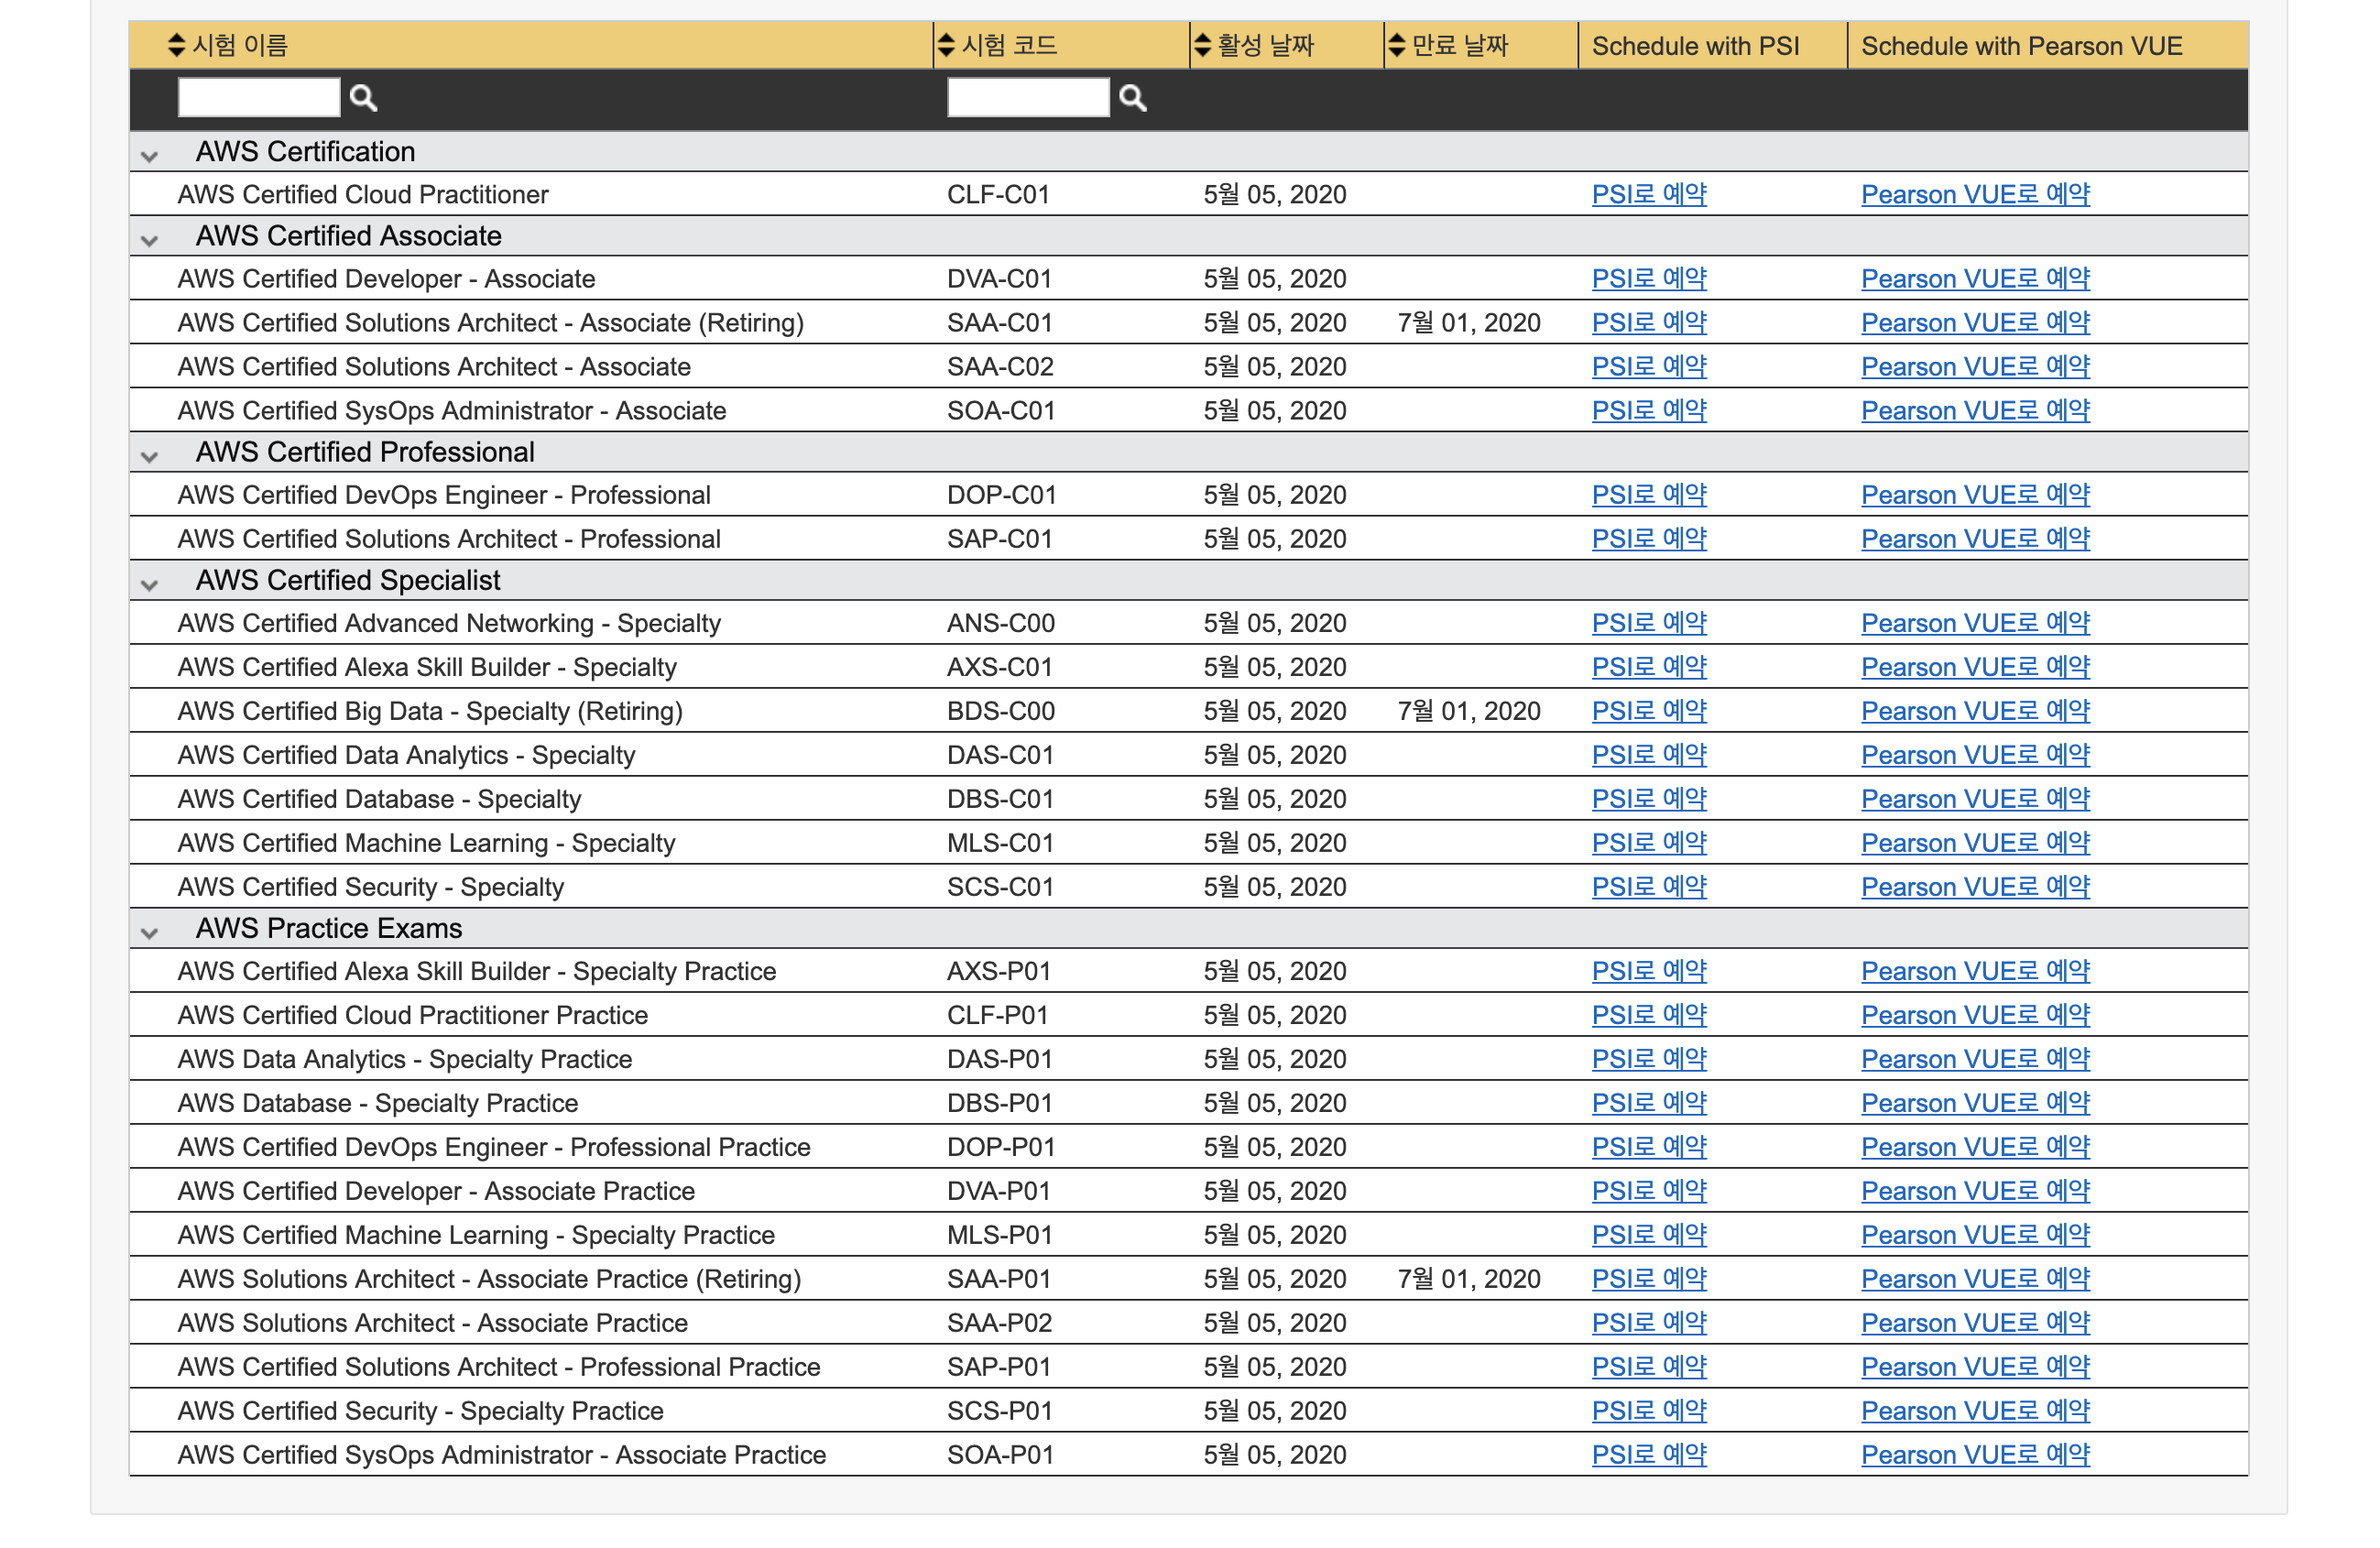Schedule DevOps Engineer DOP-C01 with PSI

pyautogui.click(x=1648, y=494)
